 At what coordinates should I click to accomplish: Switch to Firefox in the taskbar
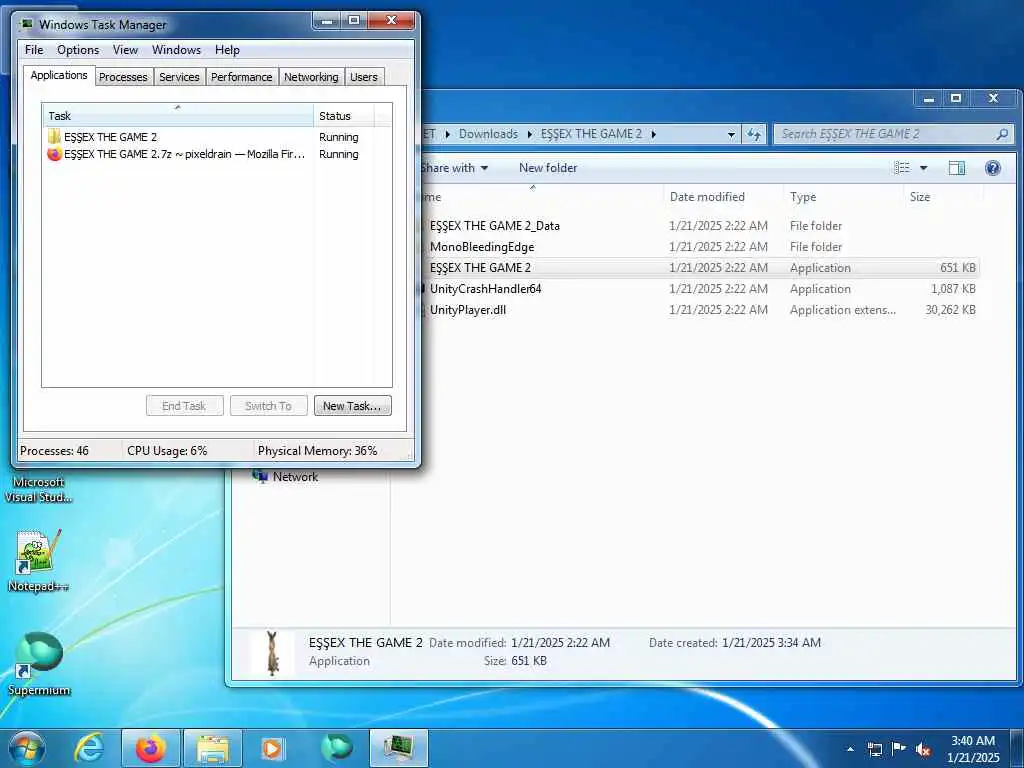point(150,748)
